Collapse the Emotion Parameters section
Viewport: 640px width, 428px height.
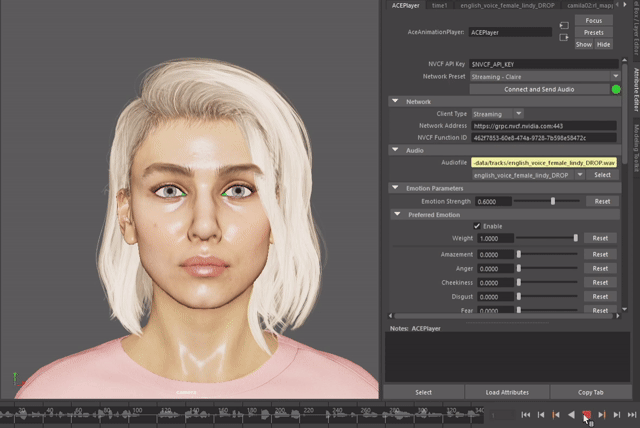pyautogui.click(x=395, y=188)
